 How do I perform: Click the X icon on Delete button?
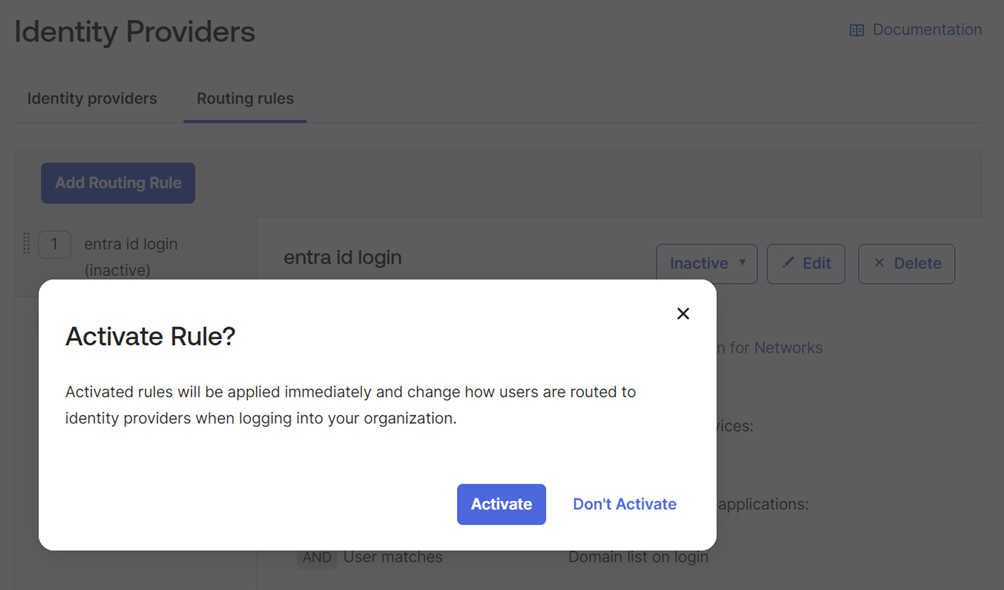click(x=879, y=263)
